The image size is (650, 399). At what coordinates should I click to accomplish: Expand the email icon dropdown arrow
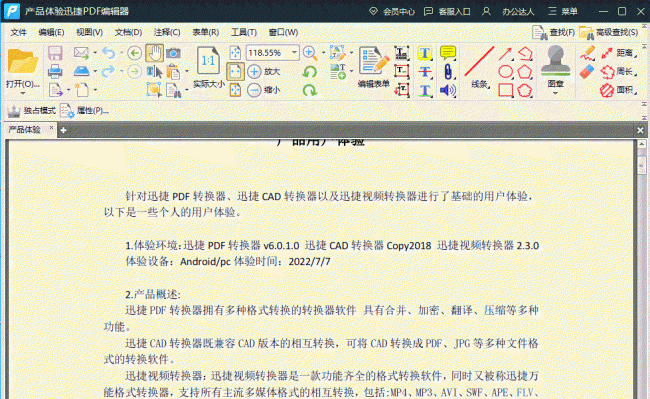95,53
